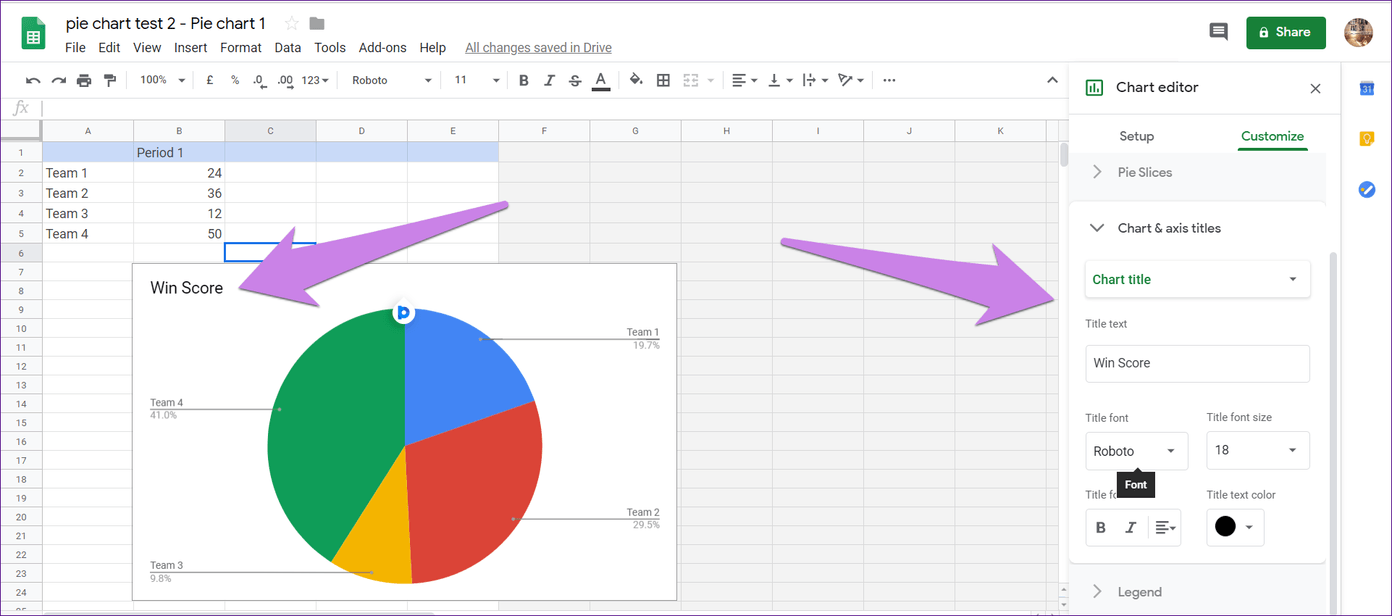Click All changes saved in Drive
This screenshot has width=1392, height=616.
click(538, 47)
